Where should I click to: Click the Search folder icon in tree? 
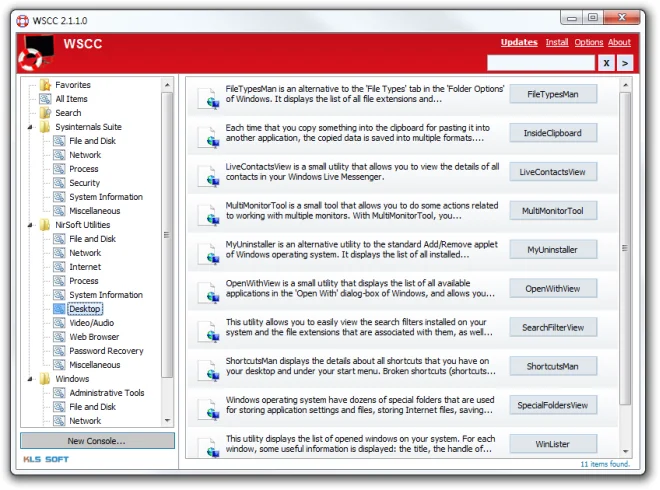[x=45, y=113]
